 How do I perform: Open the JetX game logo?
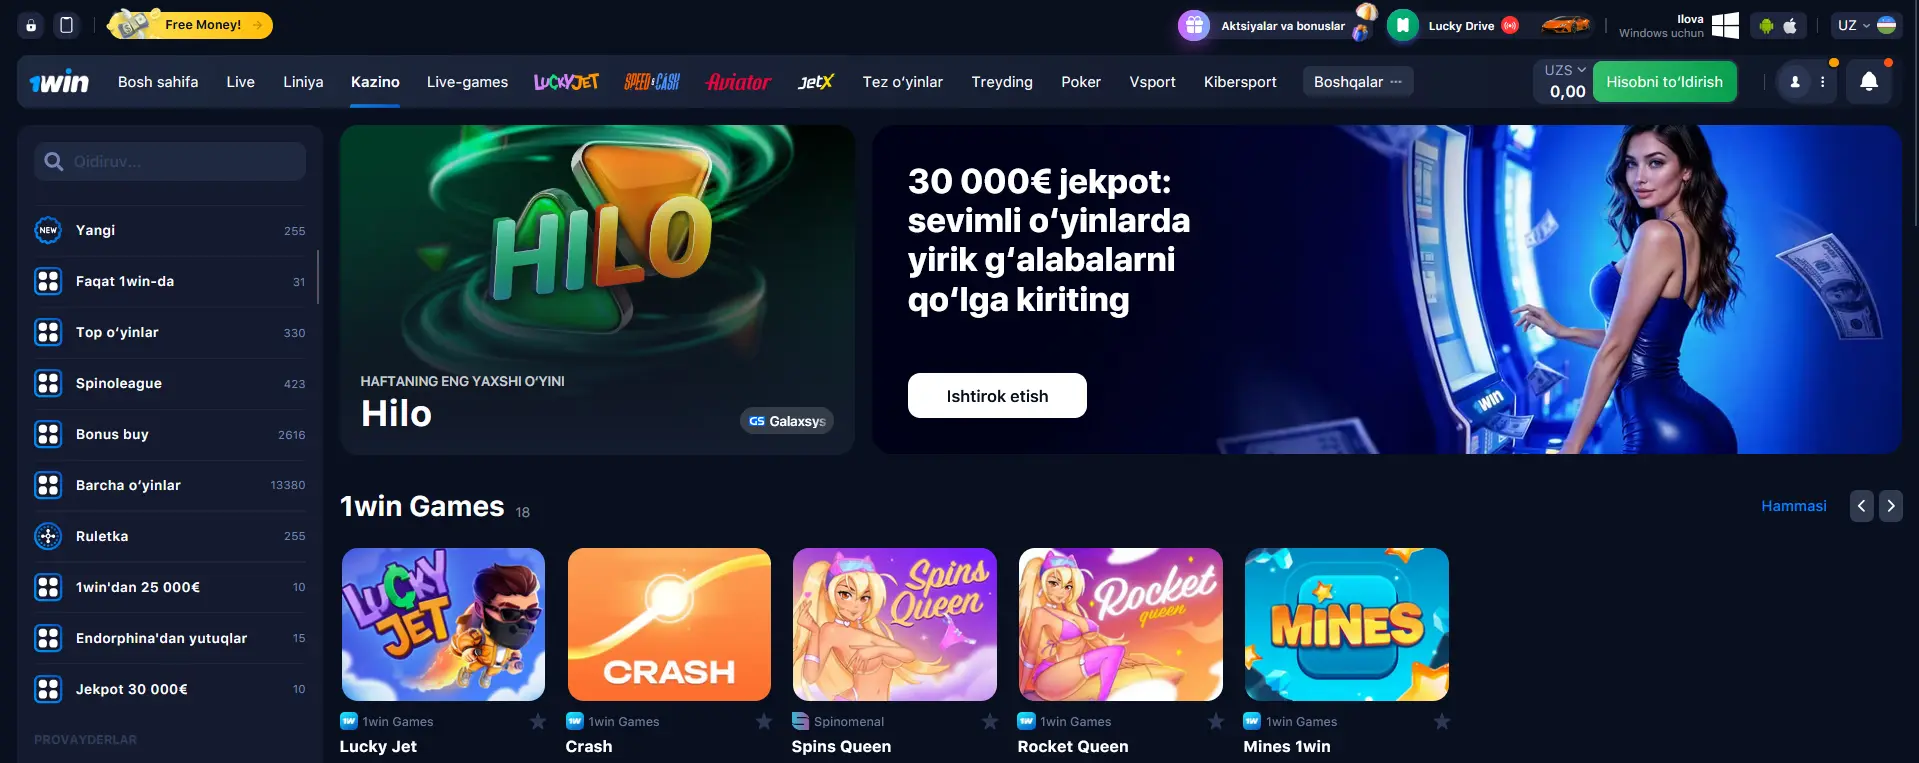coord(816,82)
